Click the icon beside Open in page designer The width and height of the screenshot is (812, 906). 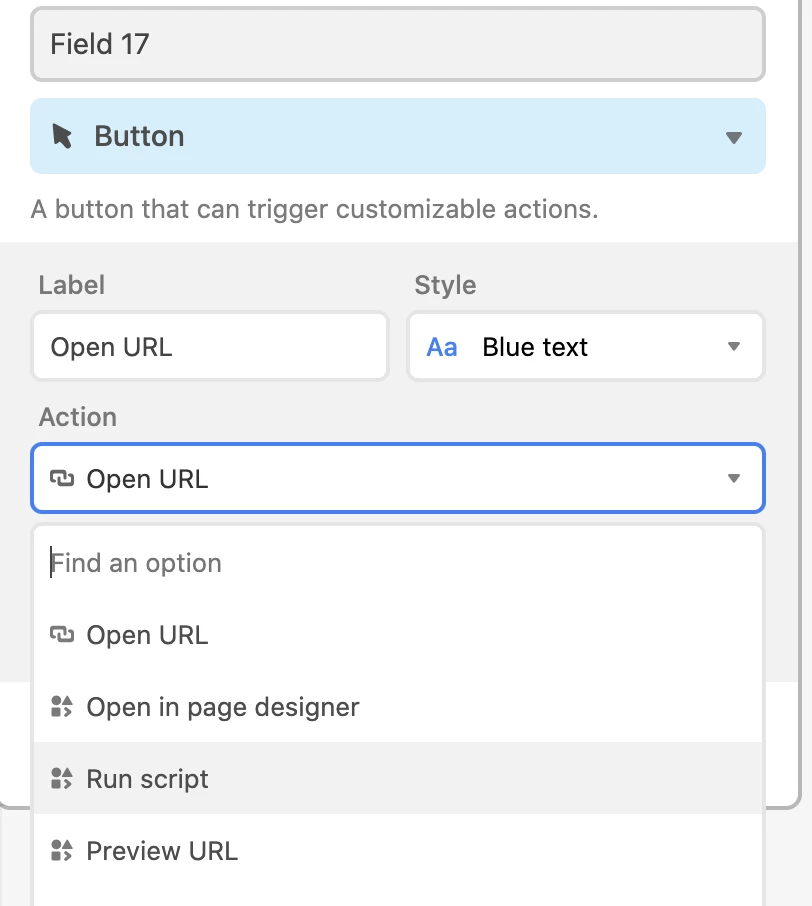tap(62, 706)
